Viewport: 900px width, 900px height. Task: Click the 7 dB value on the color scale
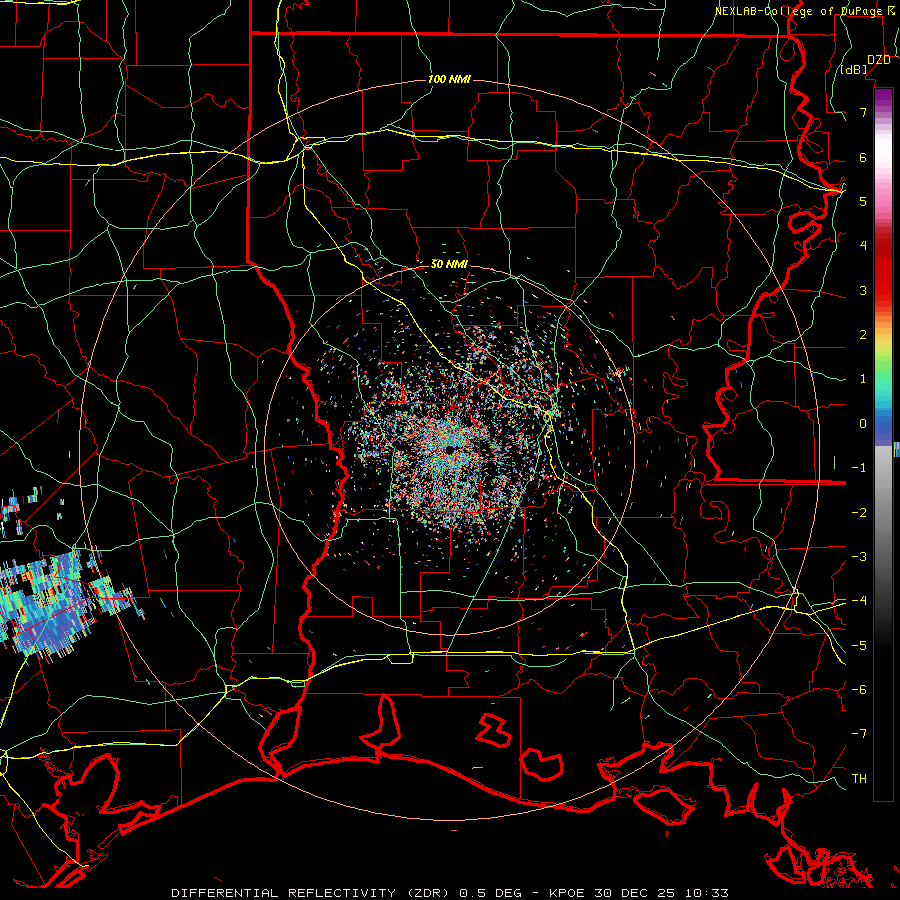863,112
